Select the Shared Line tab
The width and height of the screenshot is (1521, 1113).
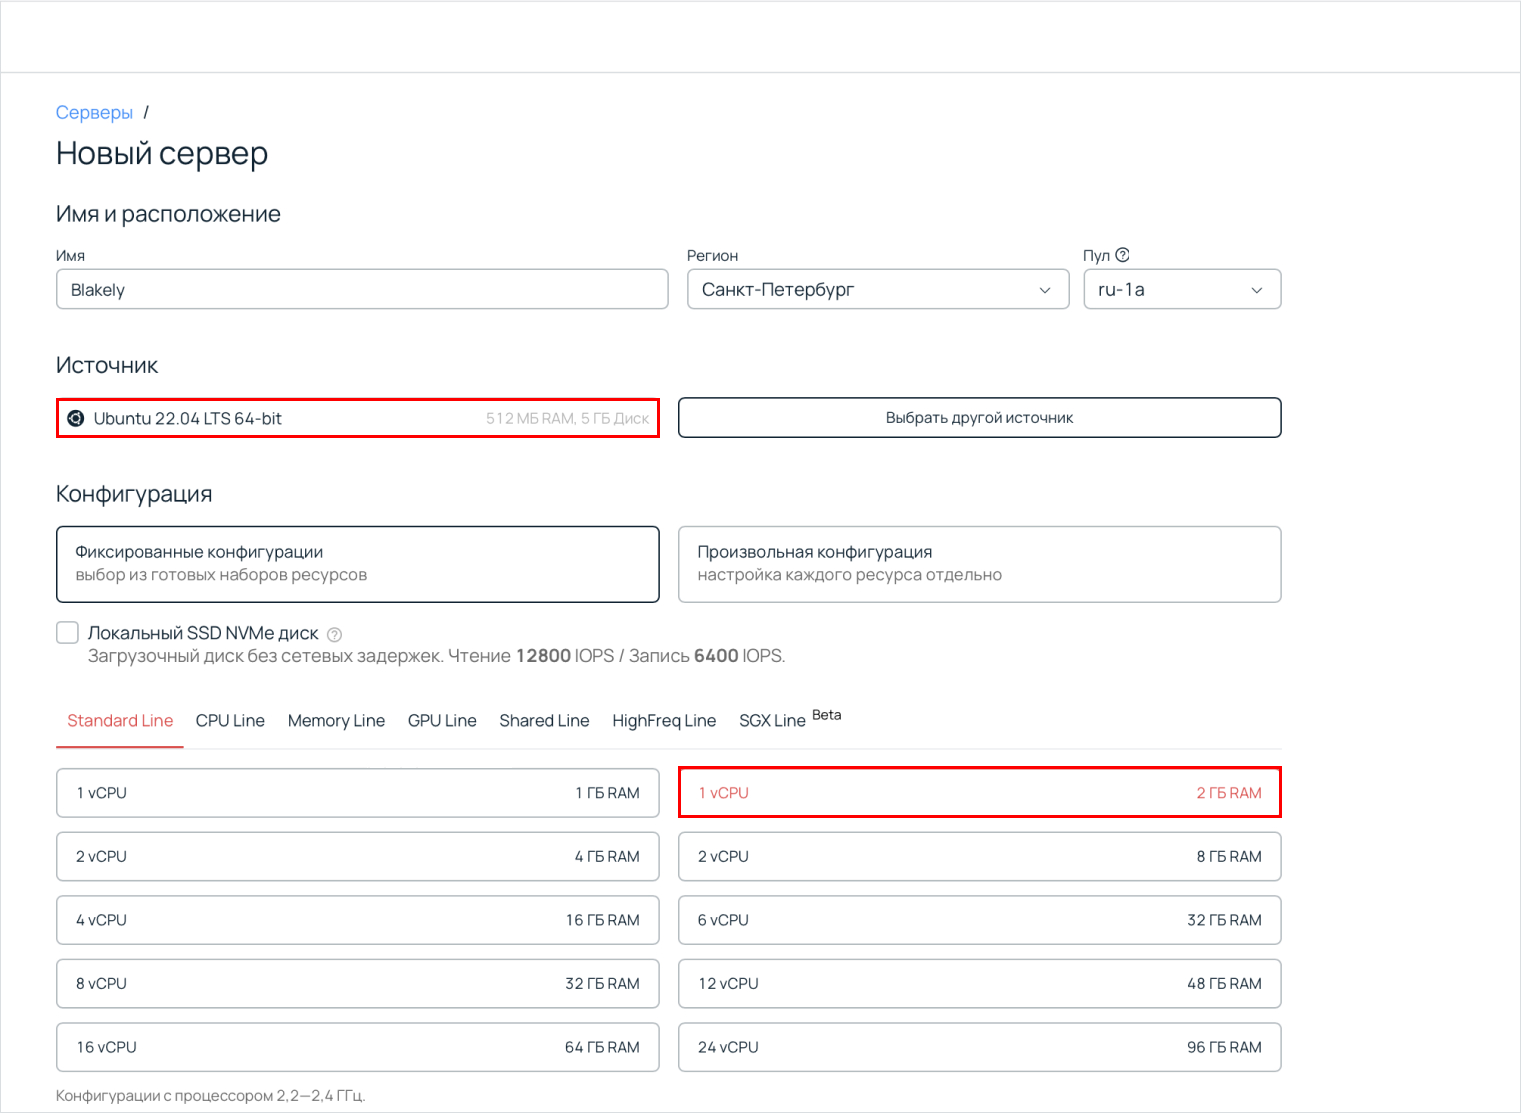pos(544,721)
